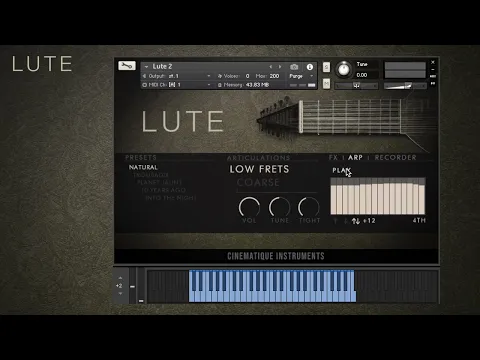The image size is (480, 360).
Task: Select the LOW FRETS articulation
Action: [259, 169]
